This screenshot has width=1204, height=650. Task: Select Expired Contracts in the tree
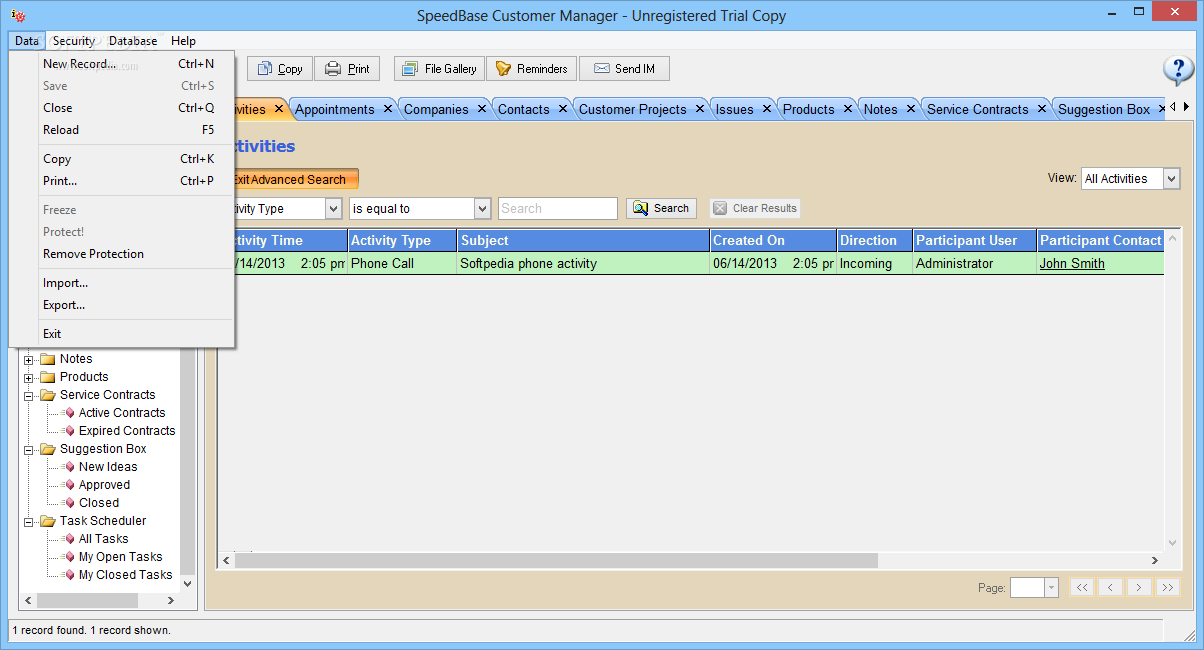click(127, 431)
